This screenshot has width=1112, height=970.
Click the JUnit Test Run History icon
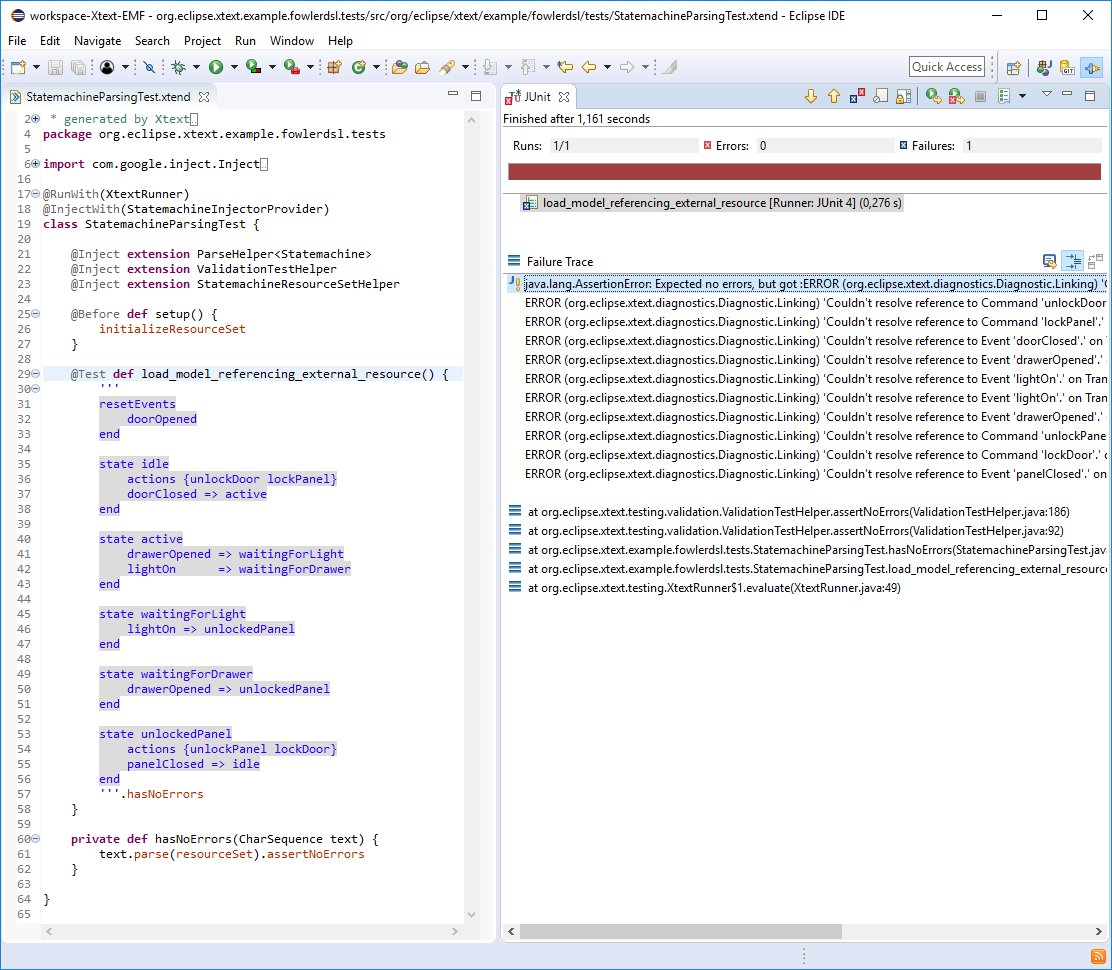1004,96
